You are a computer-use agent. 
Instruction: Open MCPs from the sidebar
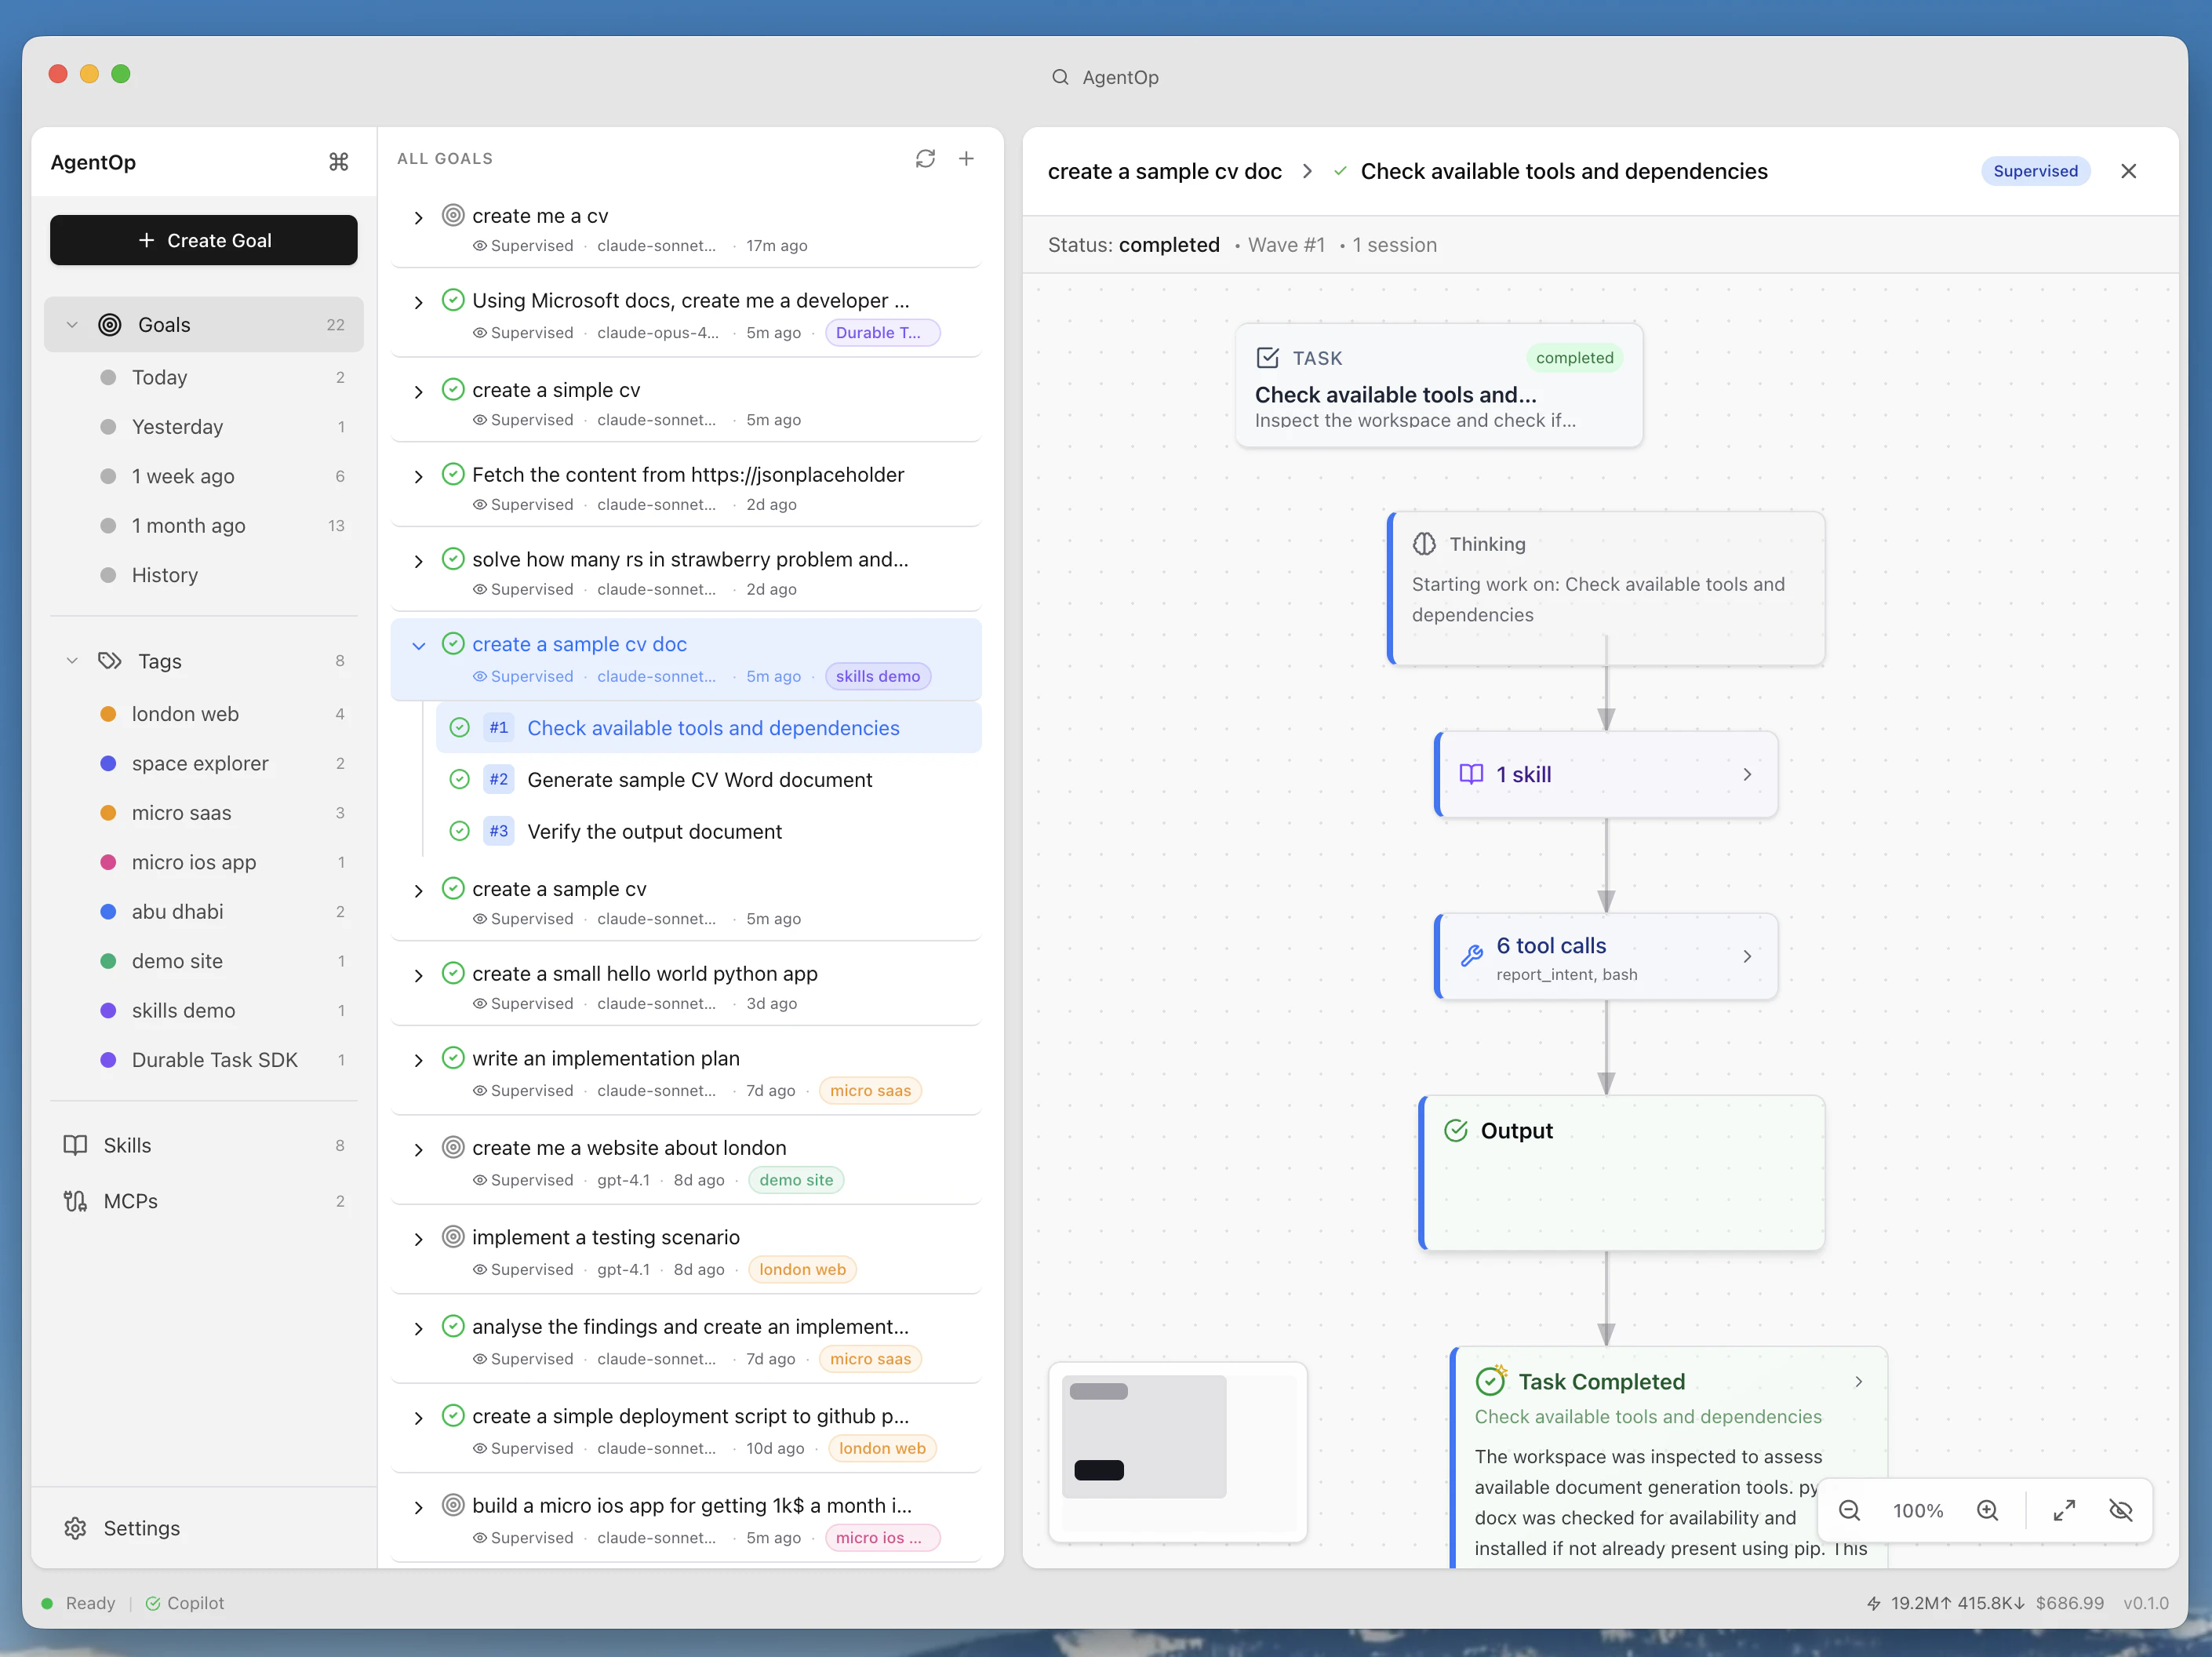point(130,1201)
